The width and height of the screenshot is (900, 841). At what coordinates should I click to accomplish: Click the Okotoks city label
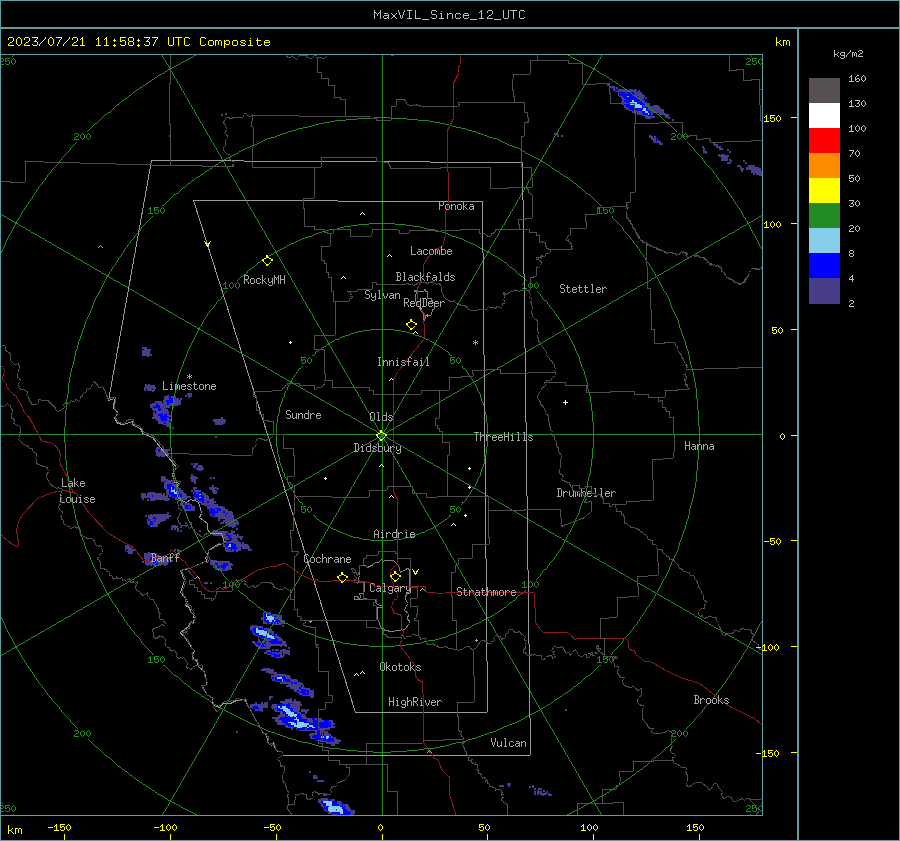[x=401, y=667]
